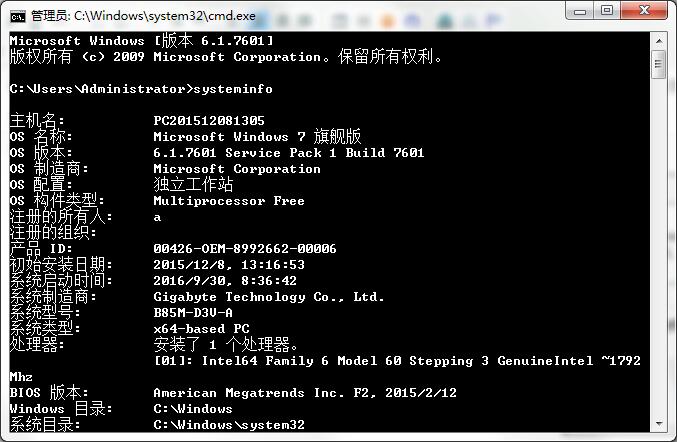Click system type x64-based PC
The height and width of the screenshot is (442, 677).
[x=201, y=328]
